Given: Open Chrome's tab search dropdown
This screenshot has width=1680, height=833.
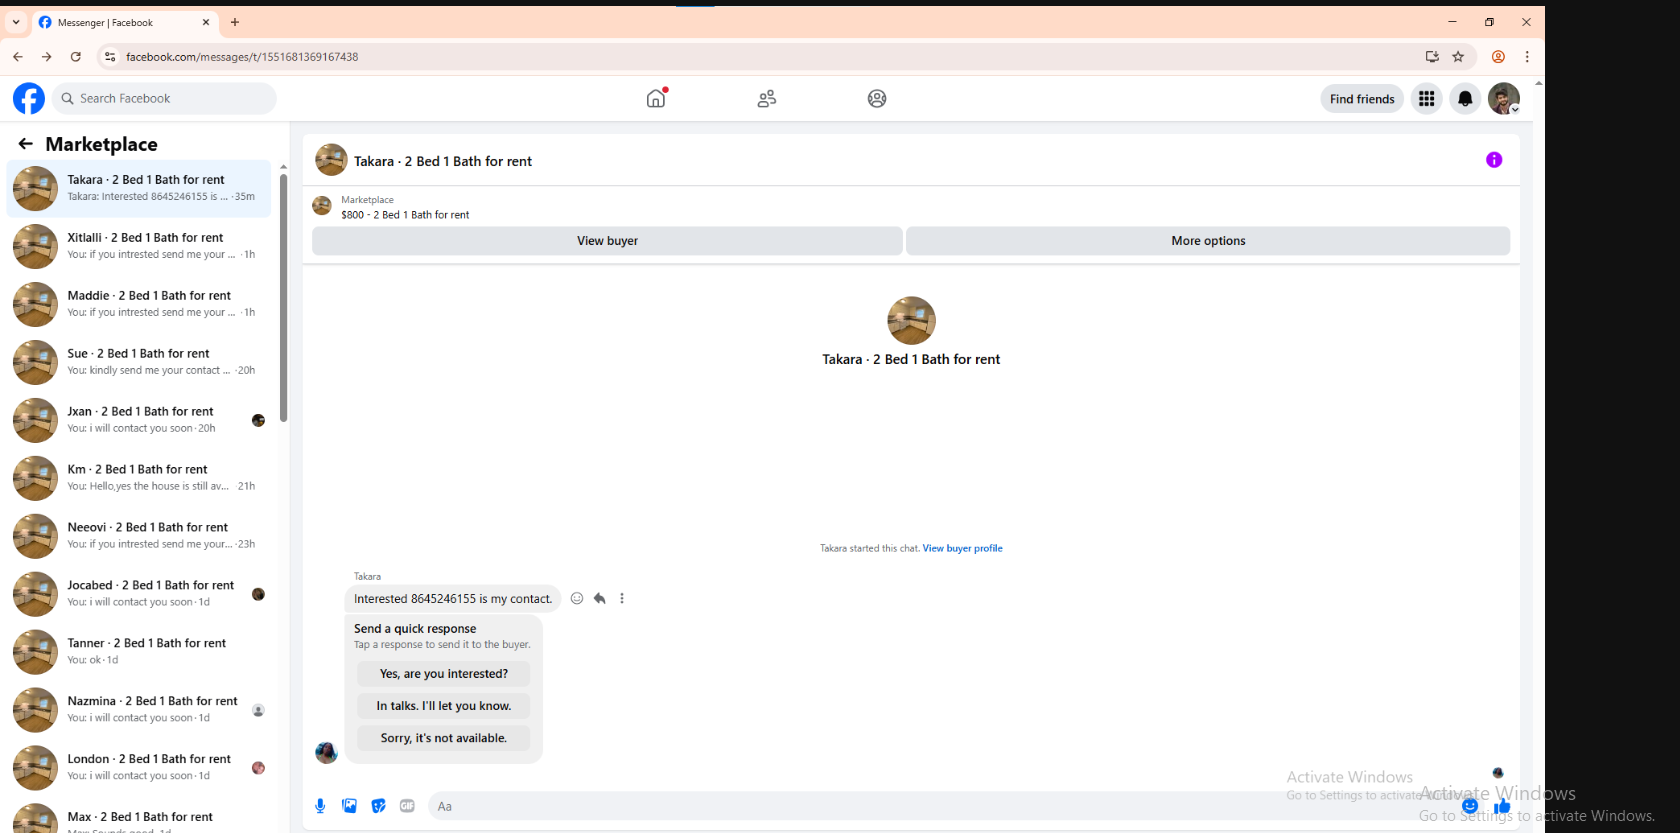Looking at the screenshot, I should 16,22.
